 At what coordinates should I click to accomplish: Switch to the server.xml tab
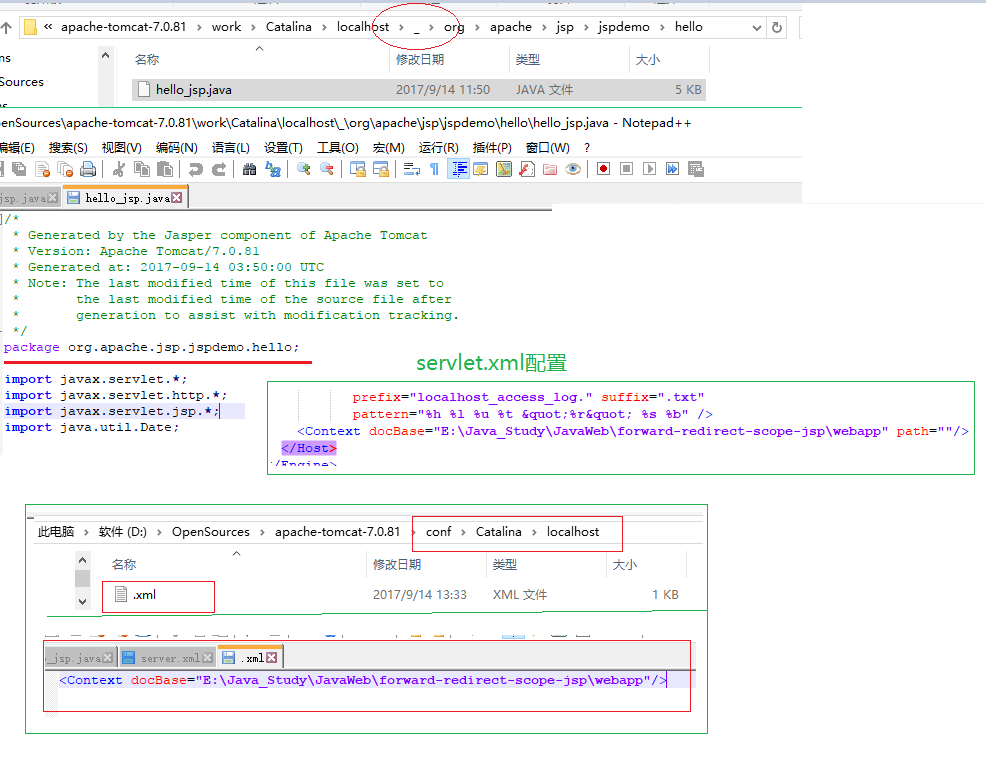click(x=167, y=658)
